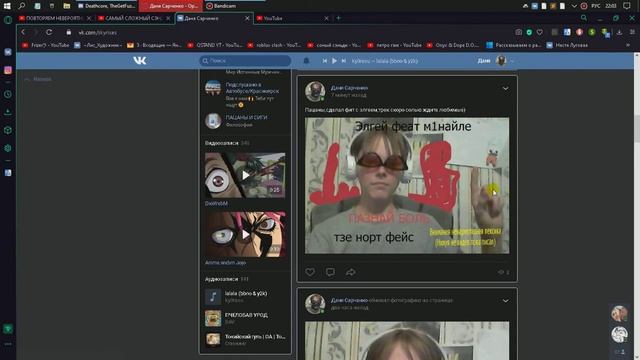Open History clock in Opera sidebar
The width and height of the screenshot is (640, 360).
point(8,94)
